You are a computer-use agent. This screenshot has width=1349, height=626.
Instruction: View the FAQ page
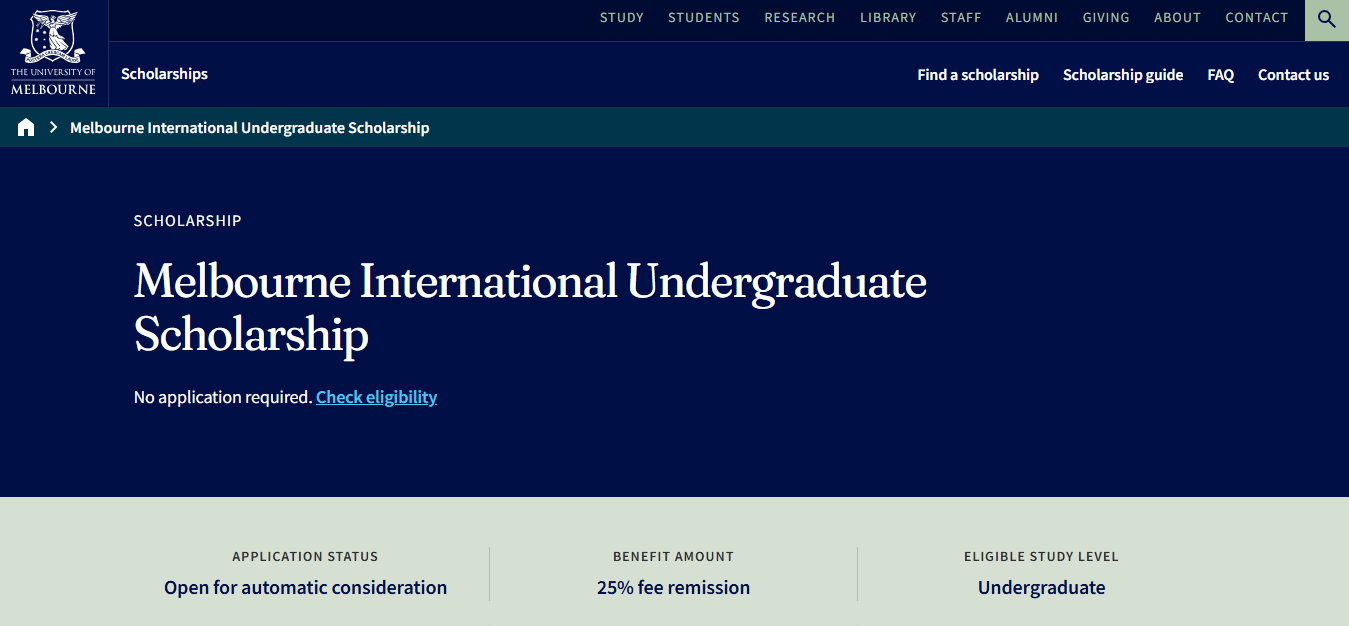1220,74
